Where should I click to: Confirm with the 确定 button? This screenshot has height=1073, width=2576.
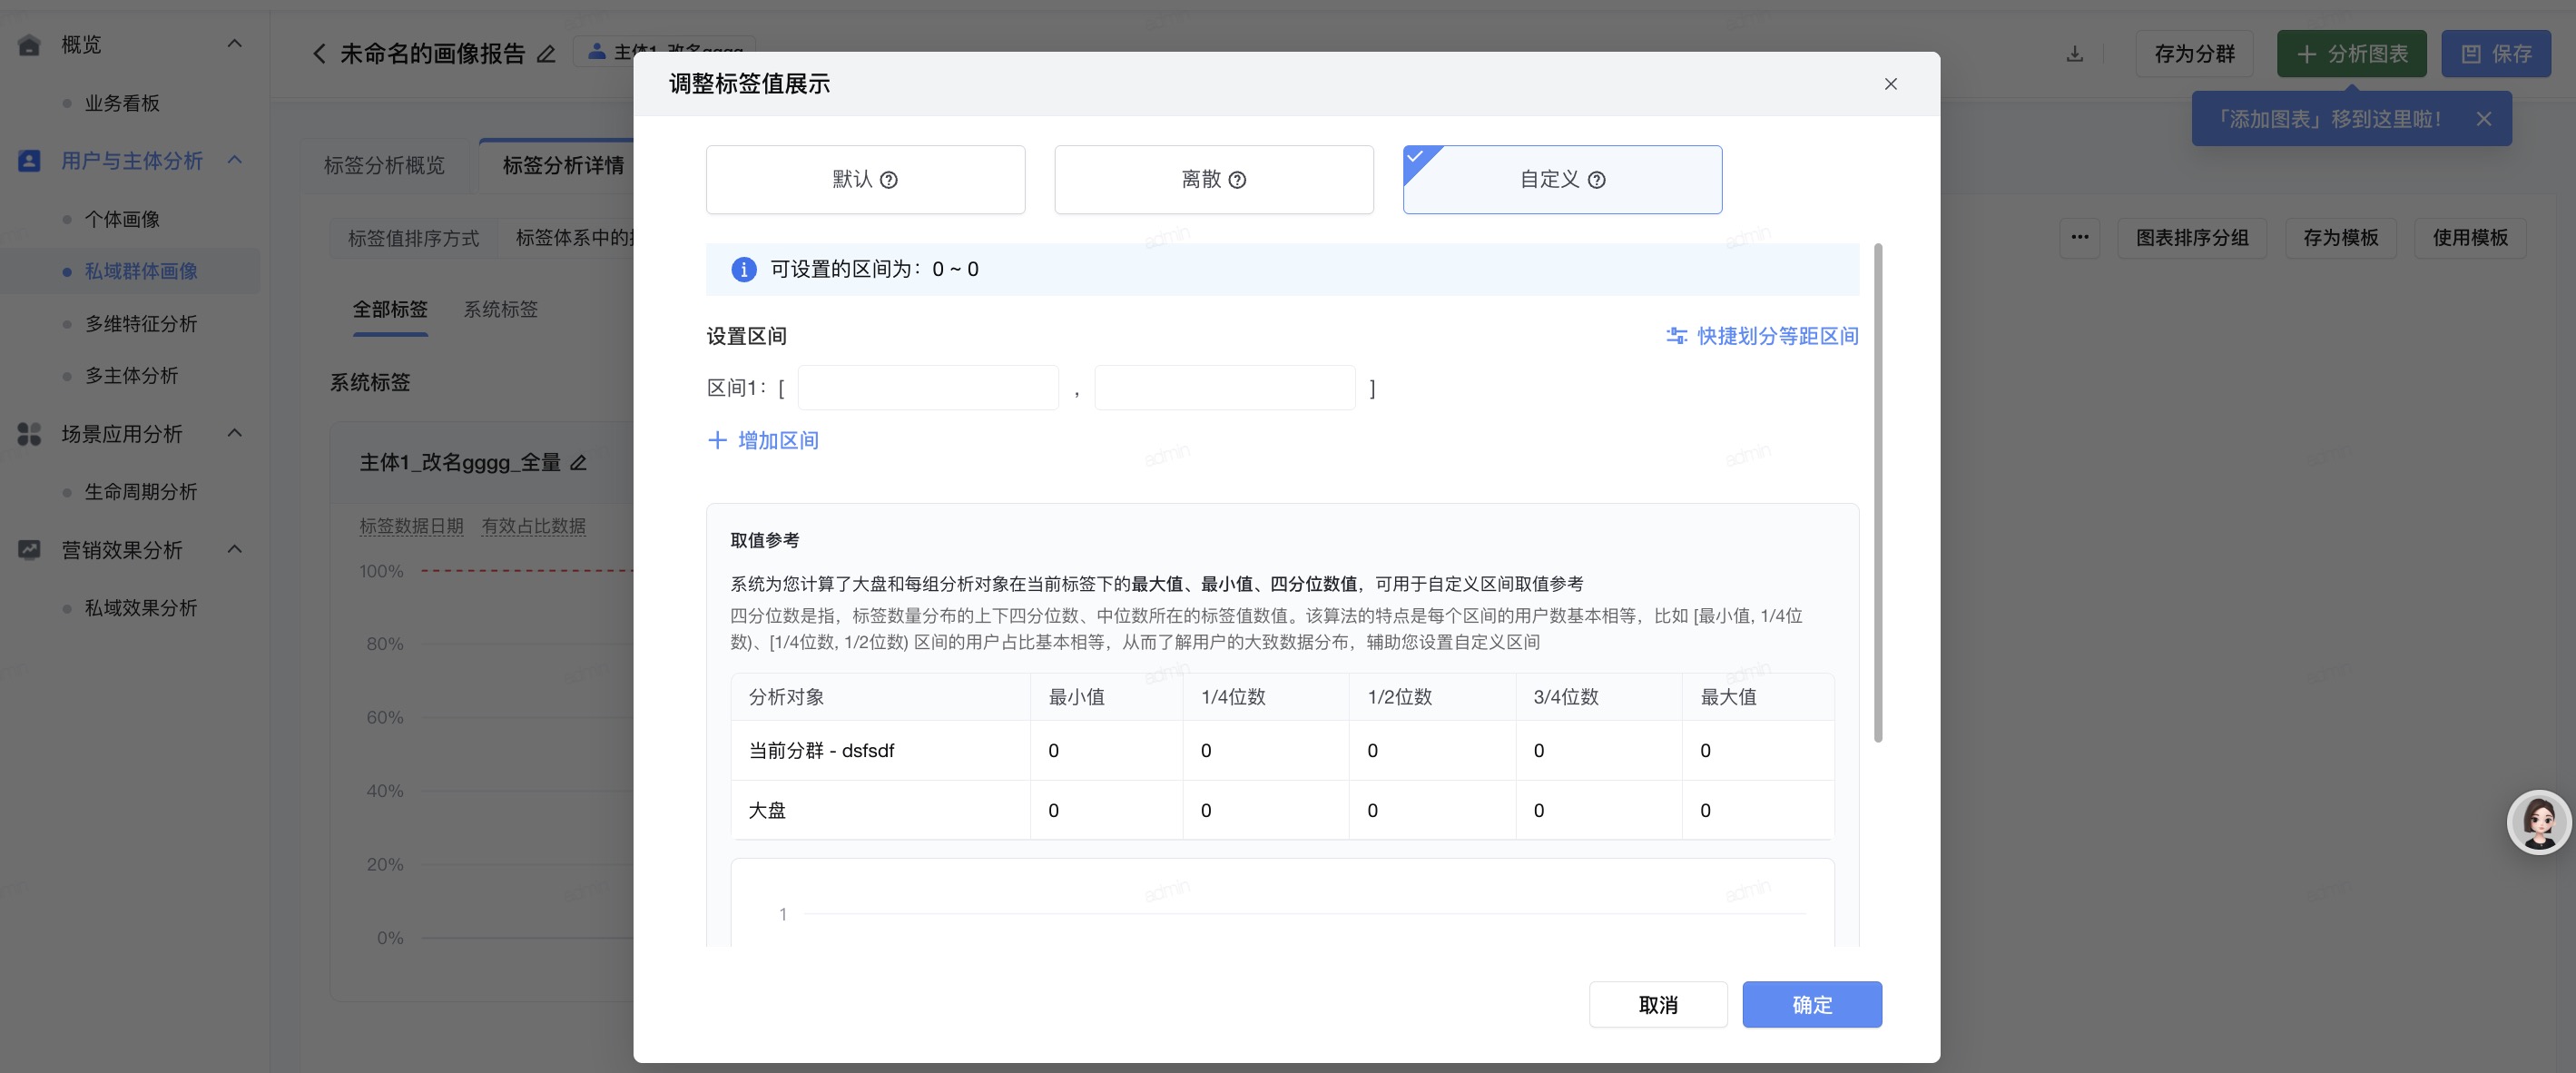[x=1811, y=1004]
